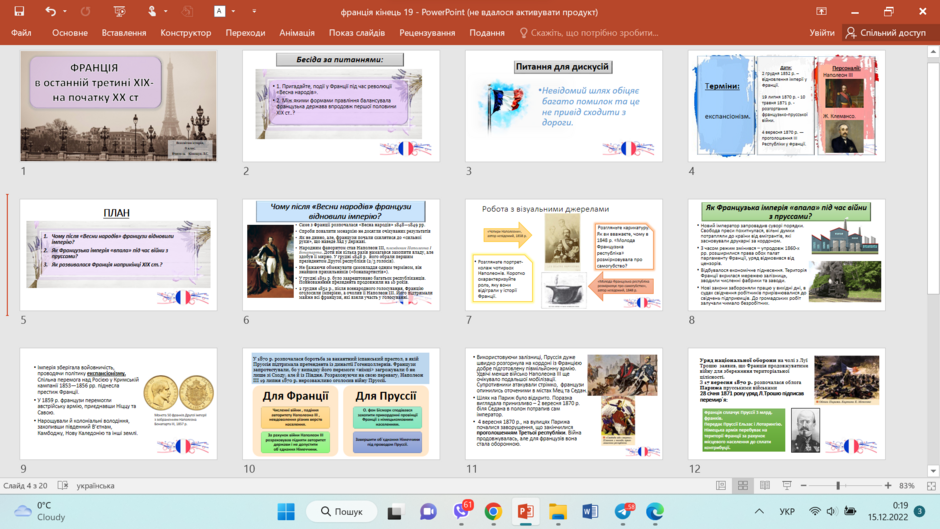The height and width of the screenshot is (529, 940).
Task: Switch to Reading view icon
Action: pos(765,485)
